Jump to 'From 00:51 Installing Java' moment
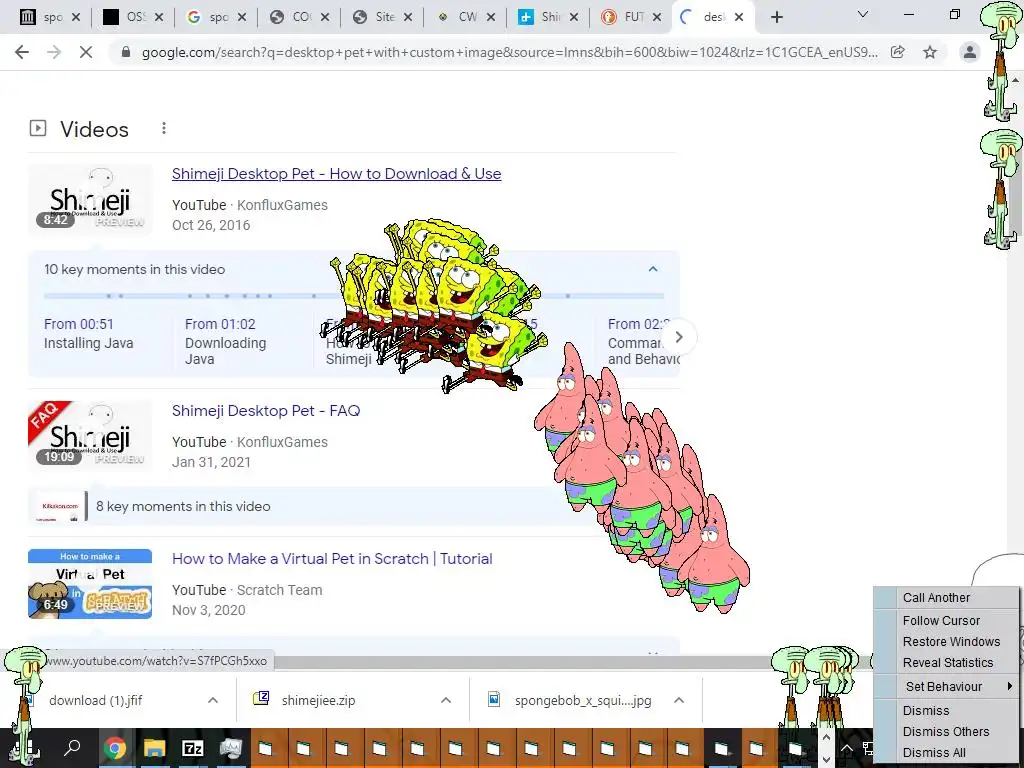 (88, 334)
